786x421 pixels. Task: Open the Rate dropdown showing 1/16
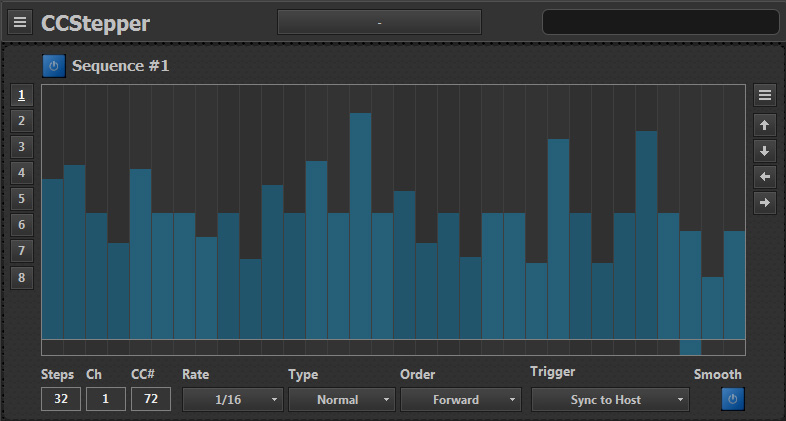tap(233, 399)
